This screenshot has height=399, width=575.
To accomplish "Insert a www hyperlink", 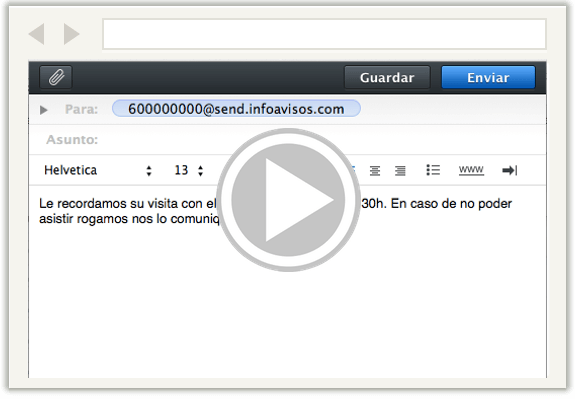I will (471, 170).
